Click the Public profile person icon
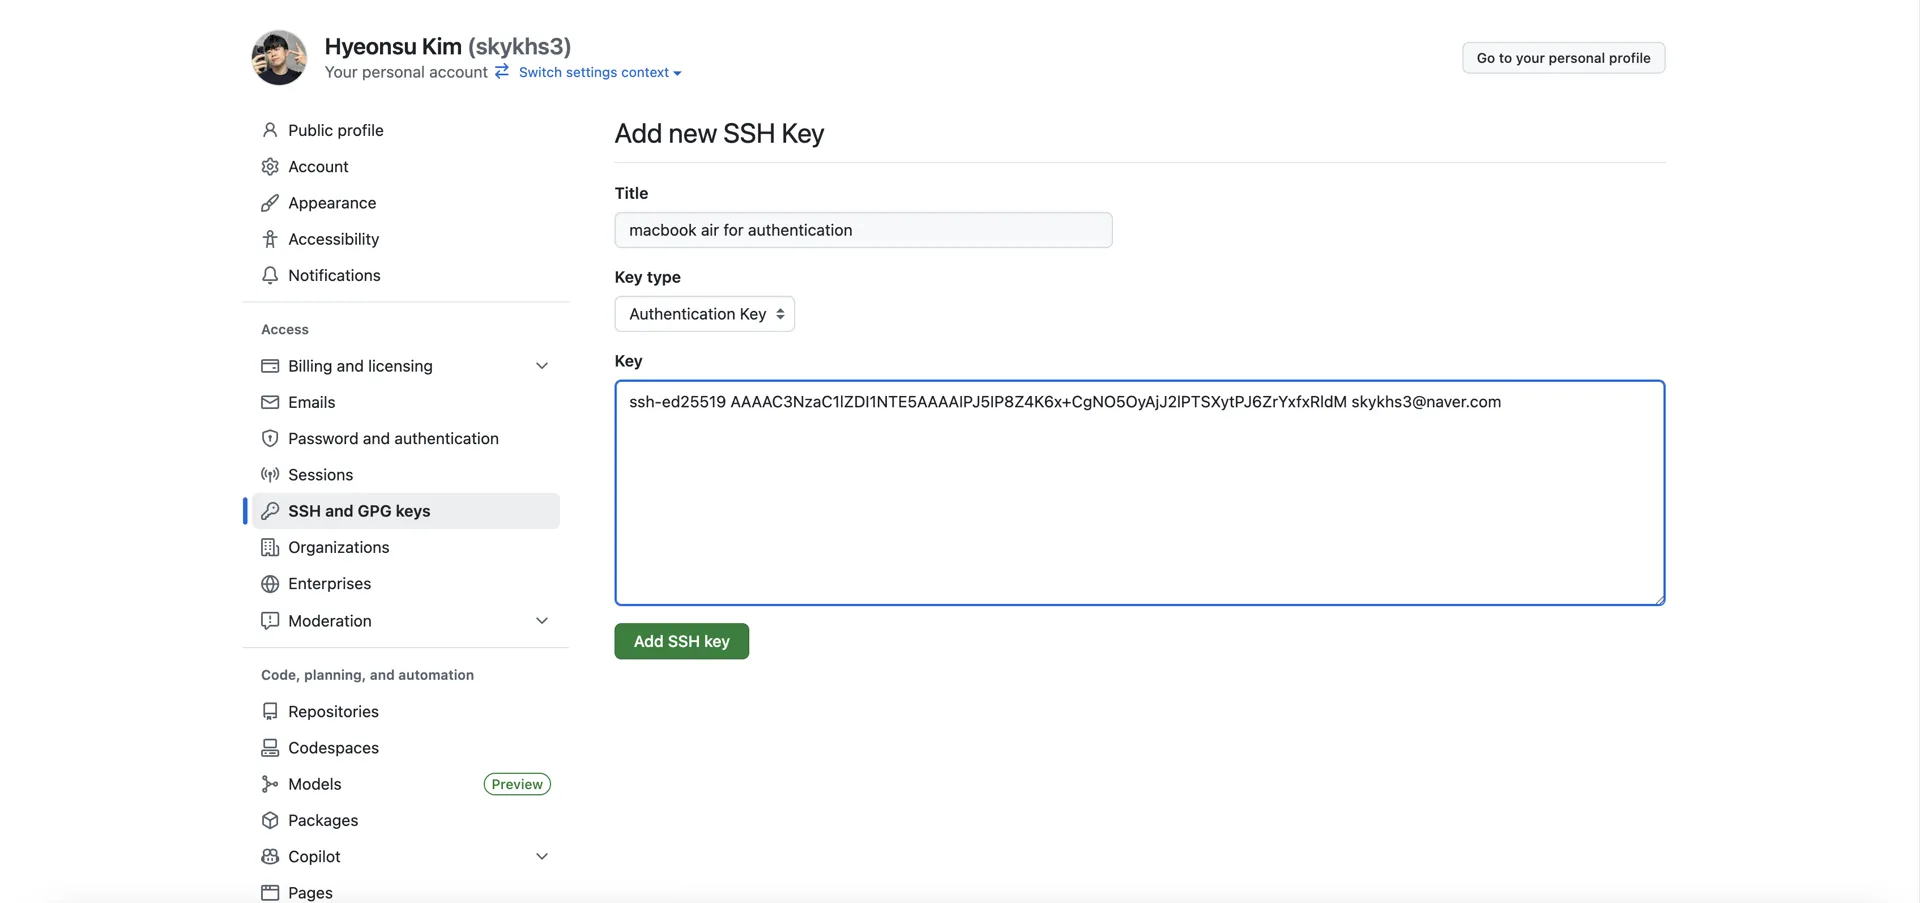Viewport: 1920px width, 903px height. coord(270,130)
